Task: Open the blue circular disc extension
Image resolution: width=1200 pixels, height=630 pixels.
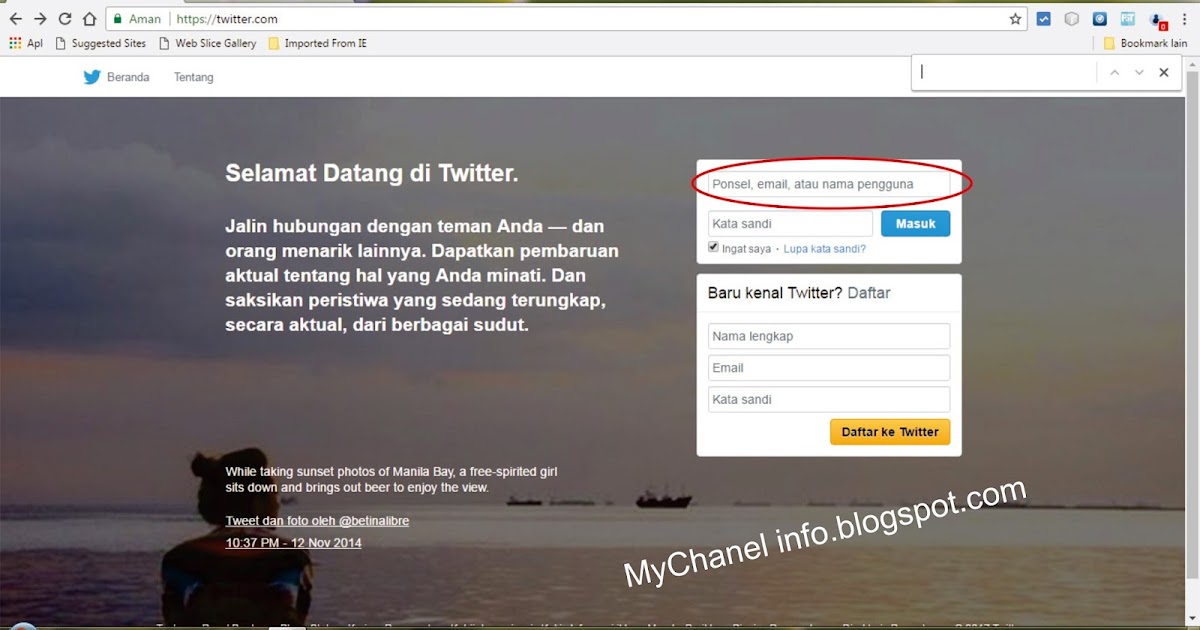Action: (1100, 19)
